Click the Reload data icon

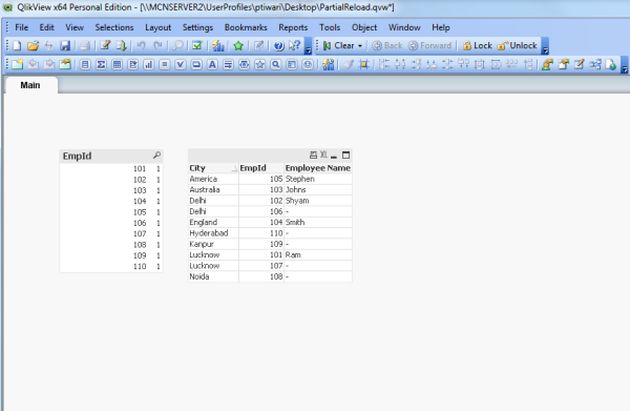coord(121,45)
